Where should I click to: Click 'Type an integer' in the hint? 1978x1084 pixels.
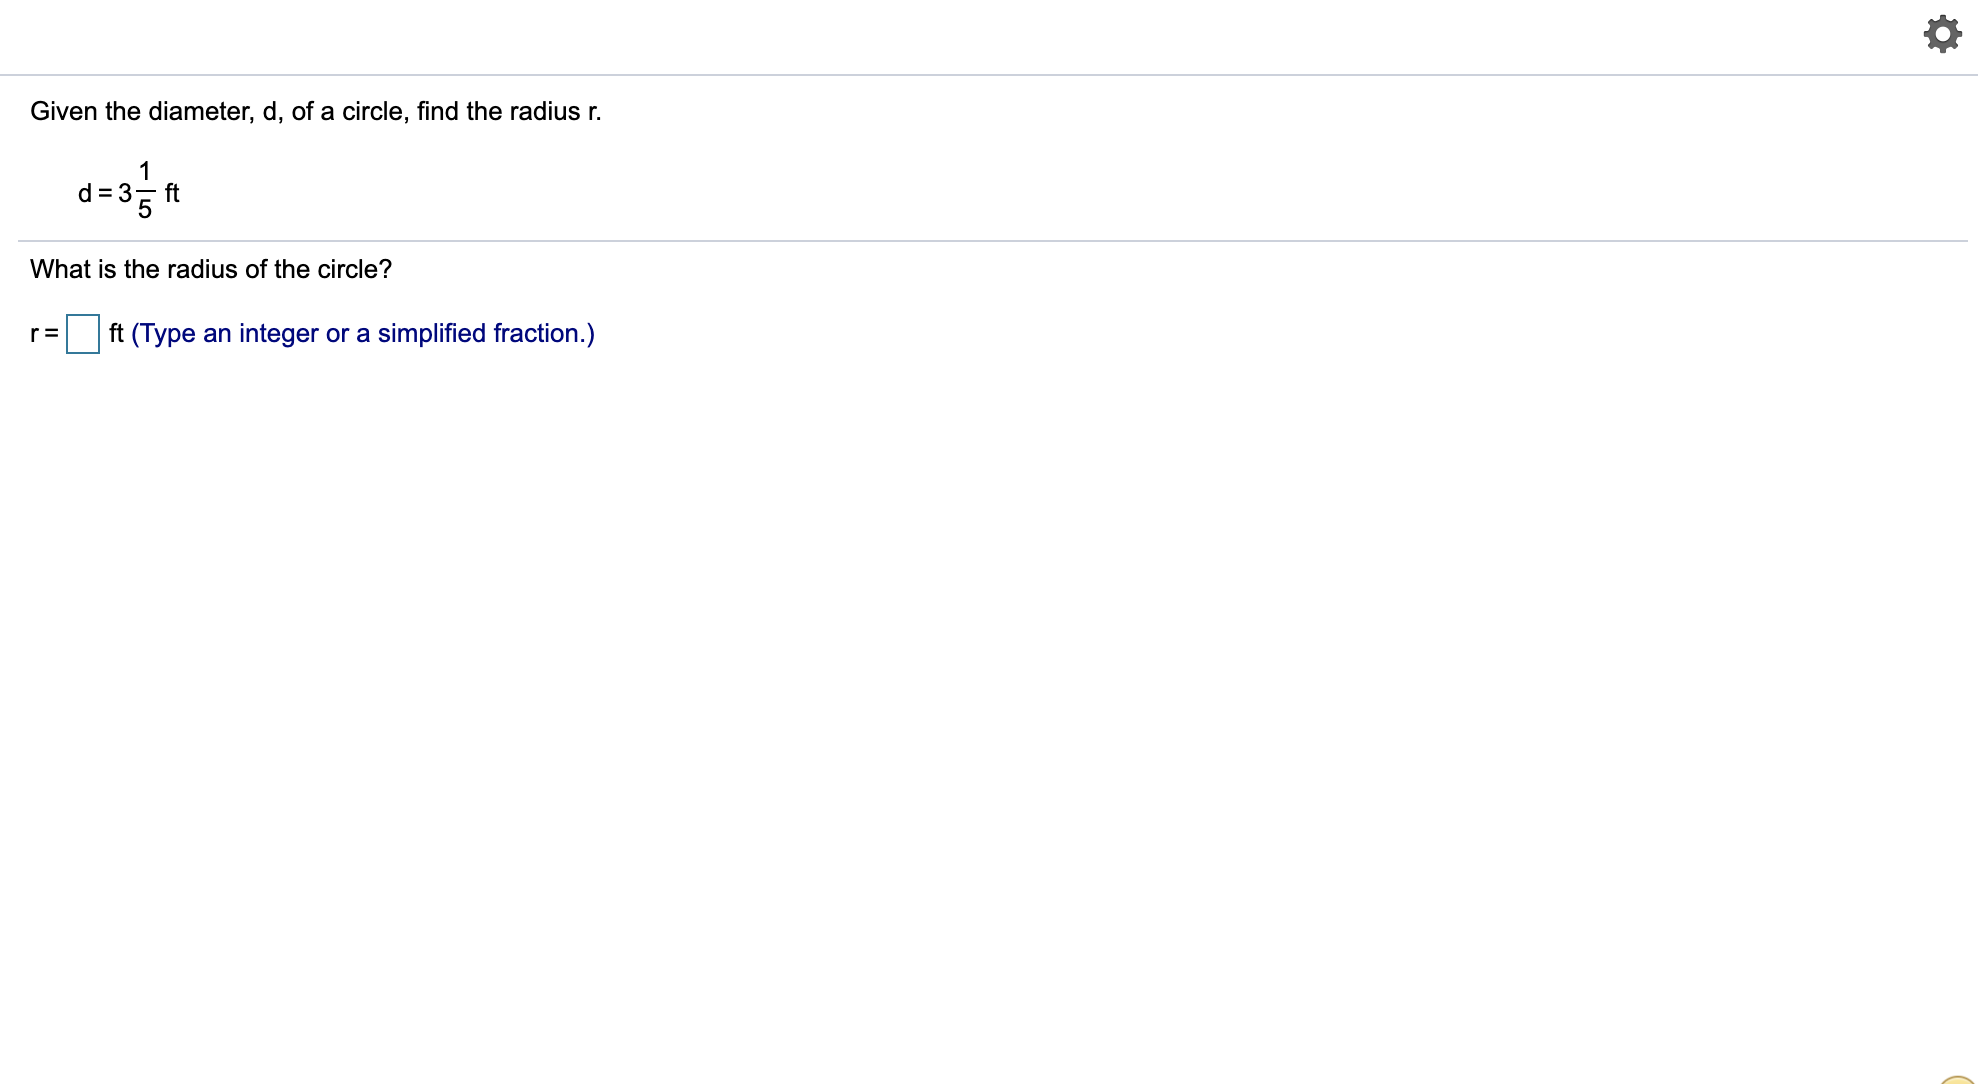tap(227, 333)
